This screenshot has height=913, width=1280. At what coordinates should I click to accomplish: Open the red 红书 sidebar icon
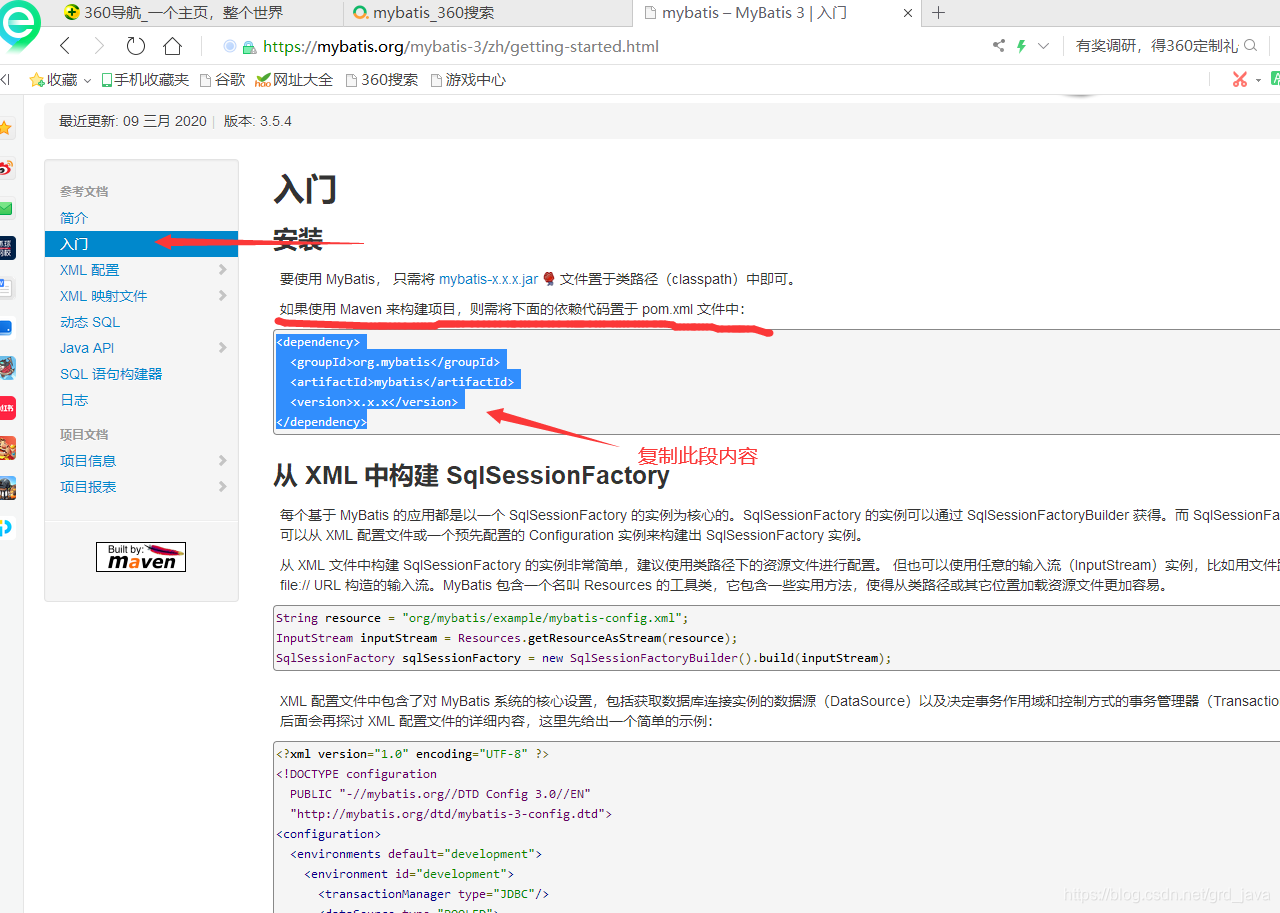coord(7,407)
